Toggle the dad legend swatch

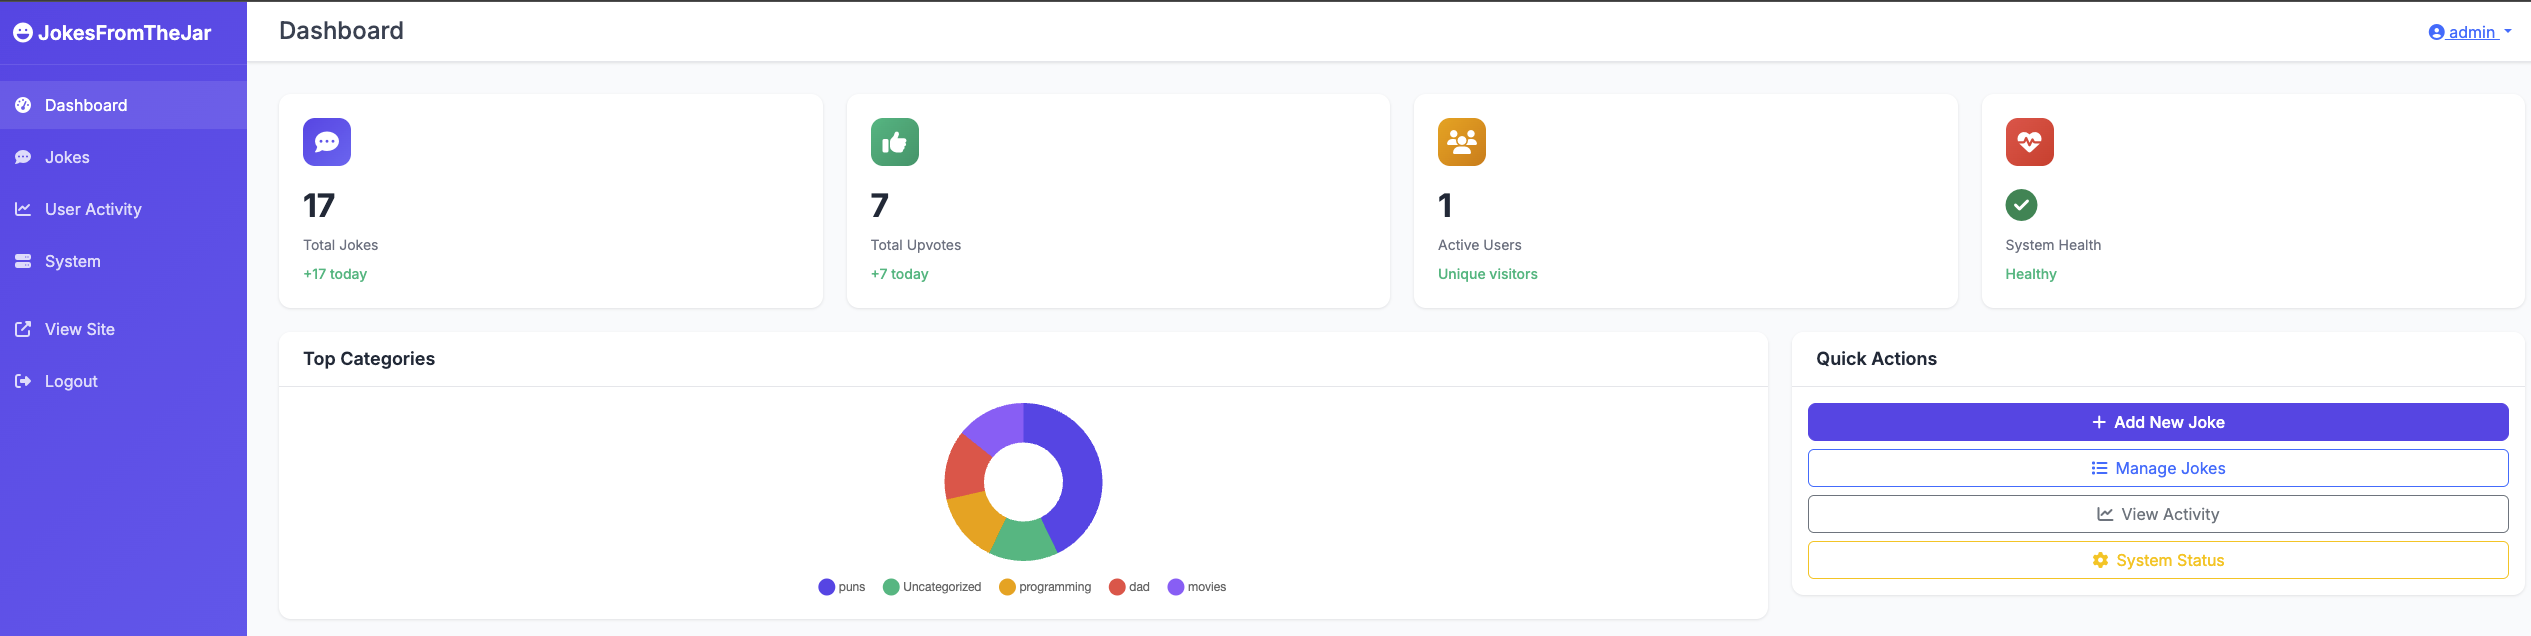(1117, 587)
